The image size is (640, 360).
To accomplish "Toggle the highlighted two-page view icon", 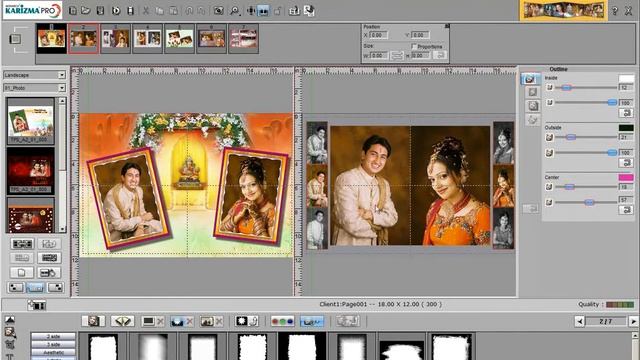I will point(263,11).
